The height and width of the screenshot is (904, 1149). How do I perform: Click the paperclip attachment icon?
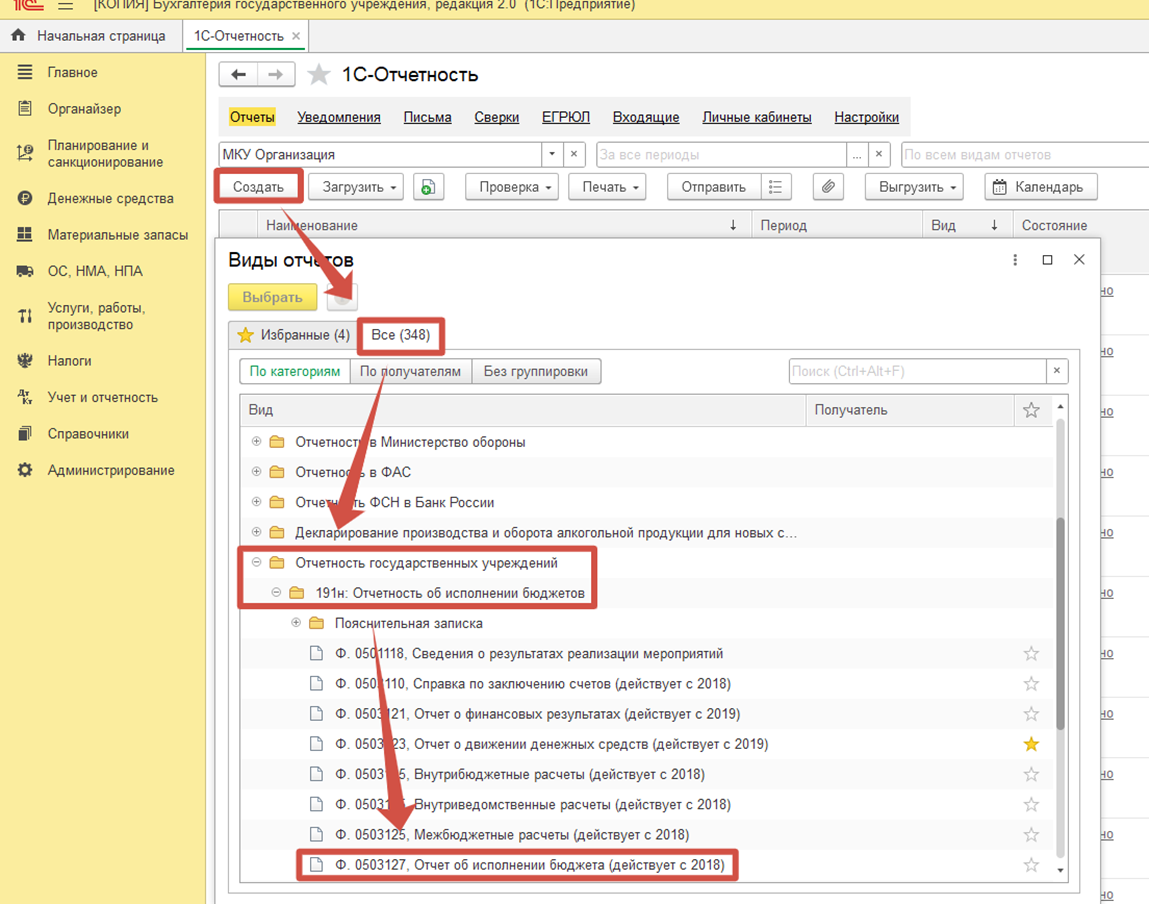click(x=828, y=187)
